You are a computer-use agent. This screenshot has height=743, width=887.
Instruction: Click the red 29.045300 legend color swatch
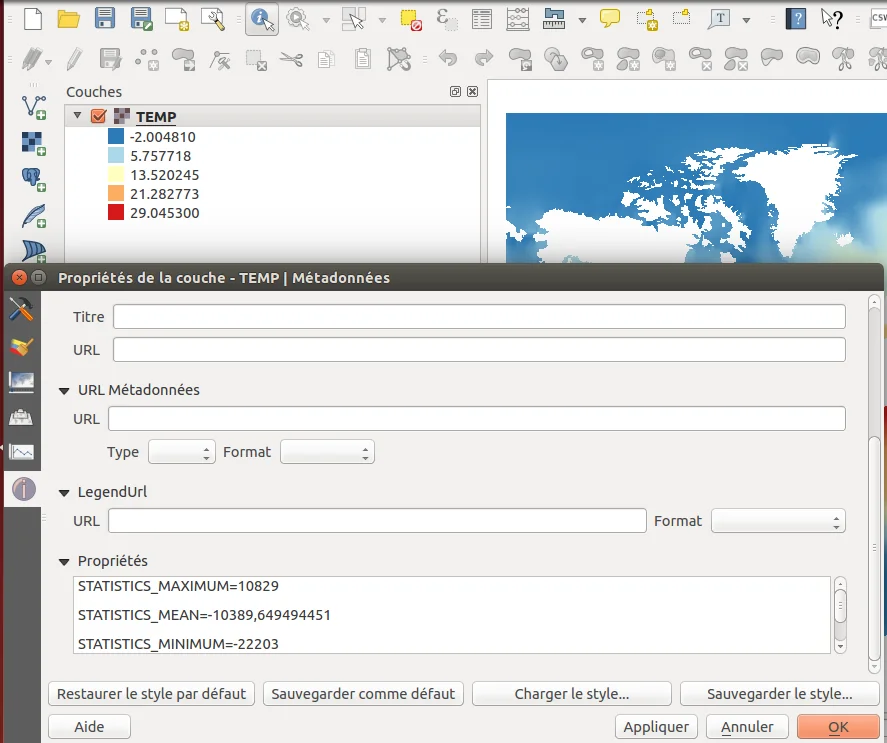116,213
